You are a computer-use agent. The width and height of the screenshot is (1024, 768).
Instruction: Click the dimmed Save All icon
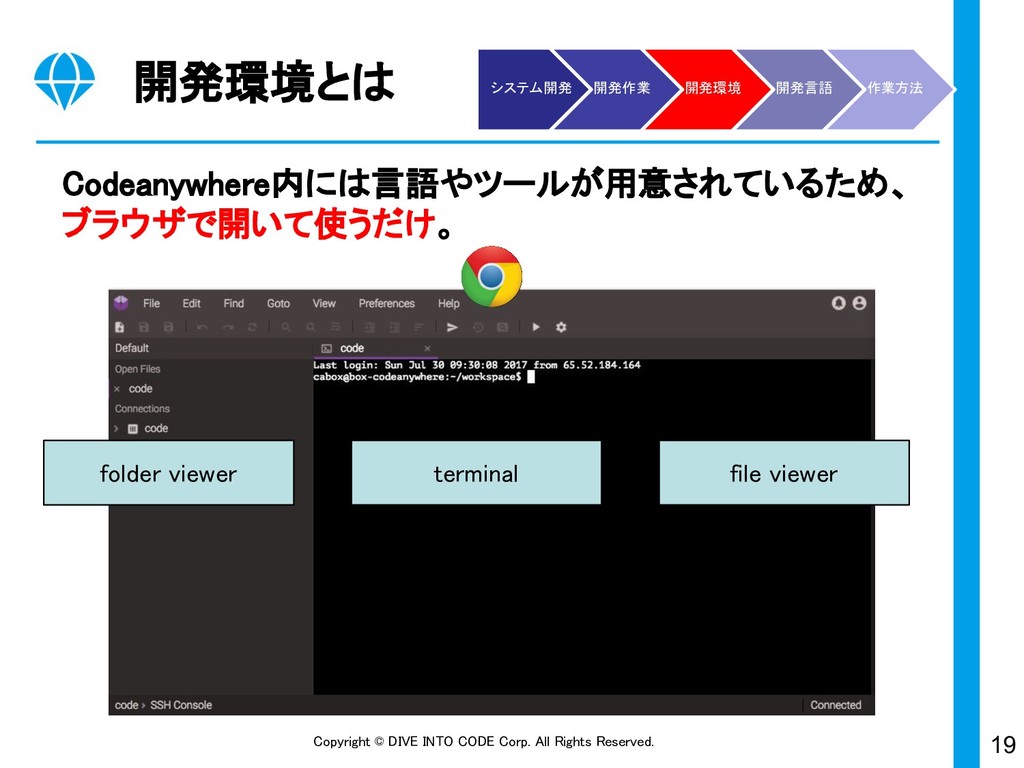tap(168, 327)
